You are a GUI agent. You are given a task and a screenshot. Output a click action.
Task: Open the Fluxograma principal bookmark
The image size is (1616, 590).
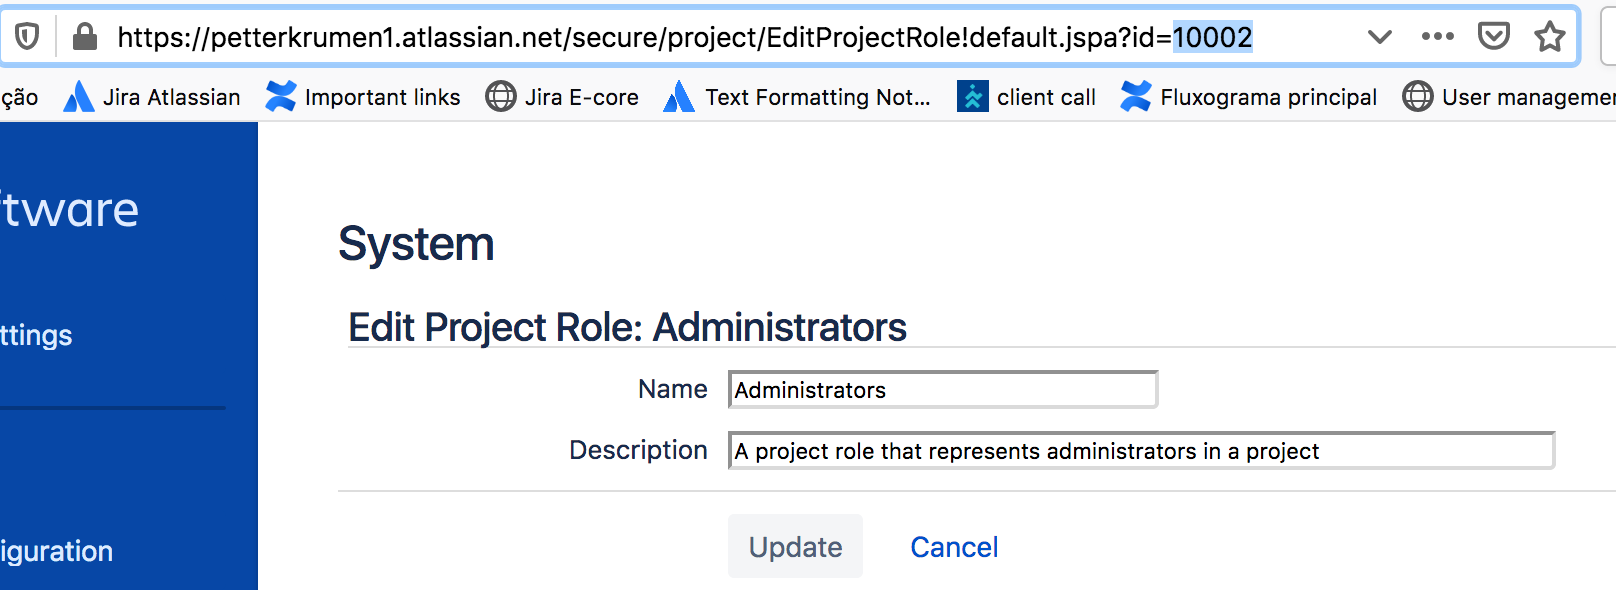pos(1249,97)
